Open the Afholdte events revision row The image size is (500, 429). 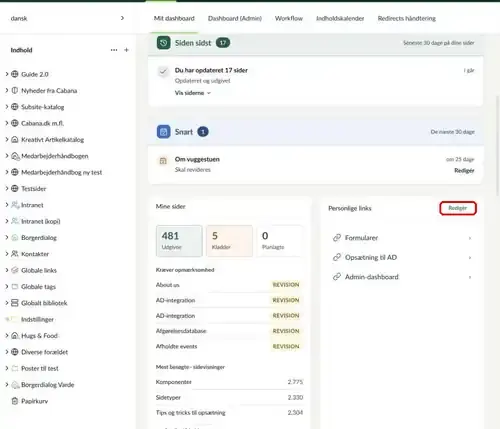tap(228, 346)
